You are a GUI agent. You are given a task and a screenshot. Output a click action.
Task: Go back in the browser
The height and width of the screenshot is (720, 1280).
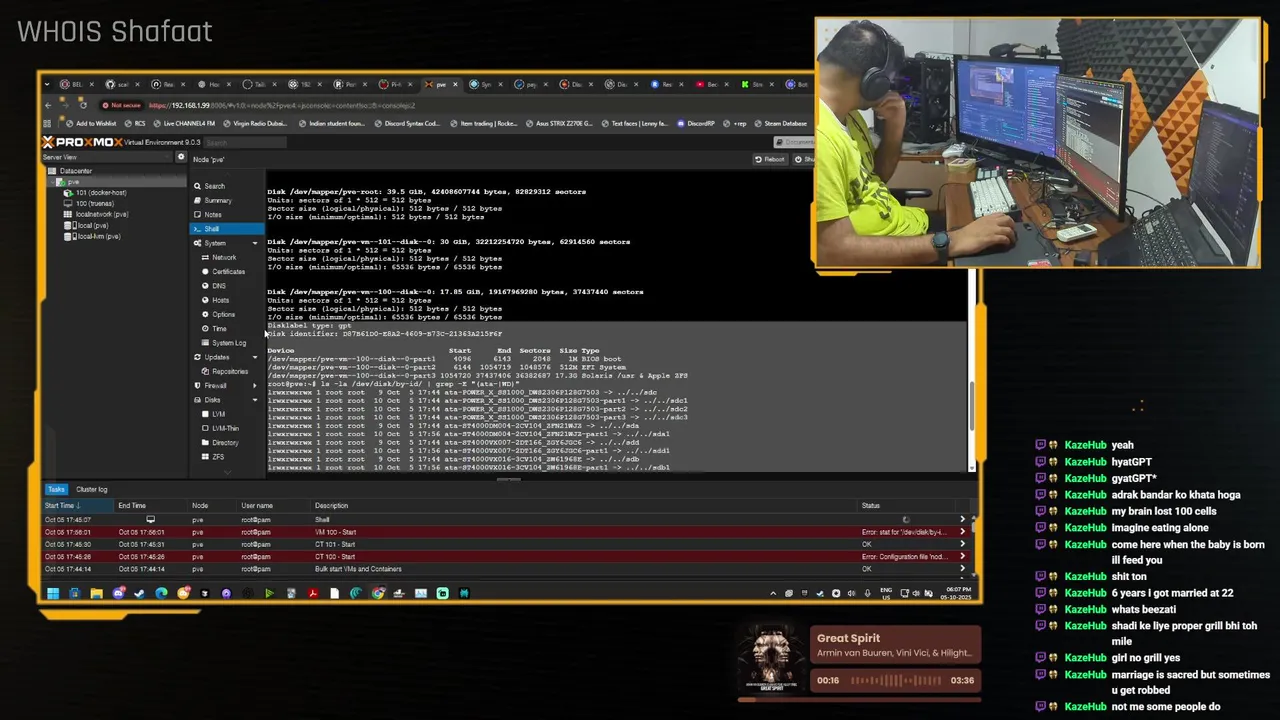[x=48, y=105]
